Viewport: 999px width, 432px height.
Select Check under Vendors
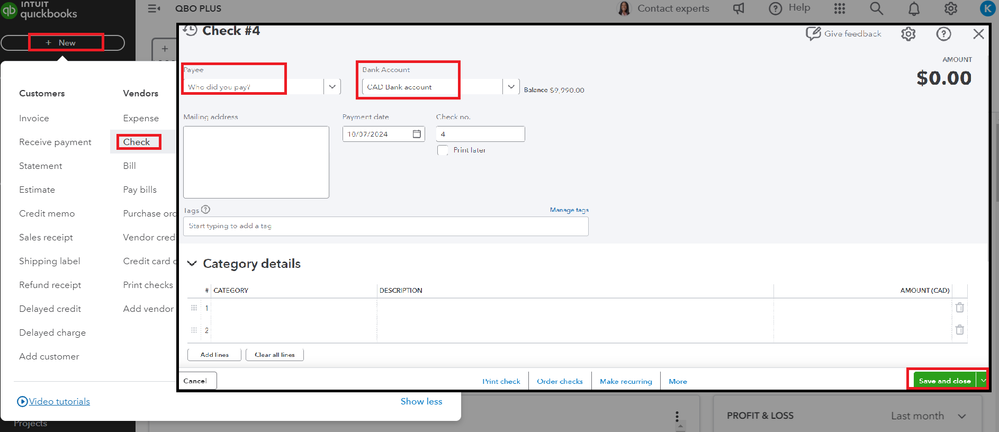136,142
